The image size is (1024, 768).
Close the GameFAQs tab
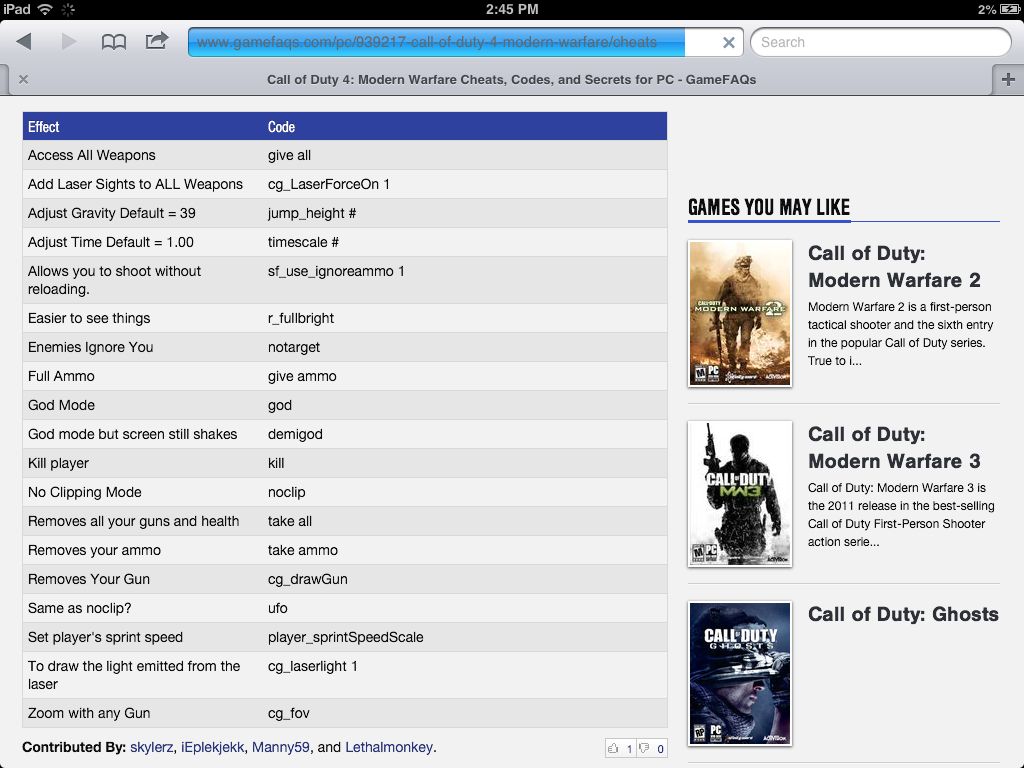pyautogui.click(x=23, y=80)
